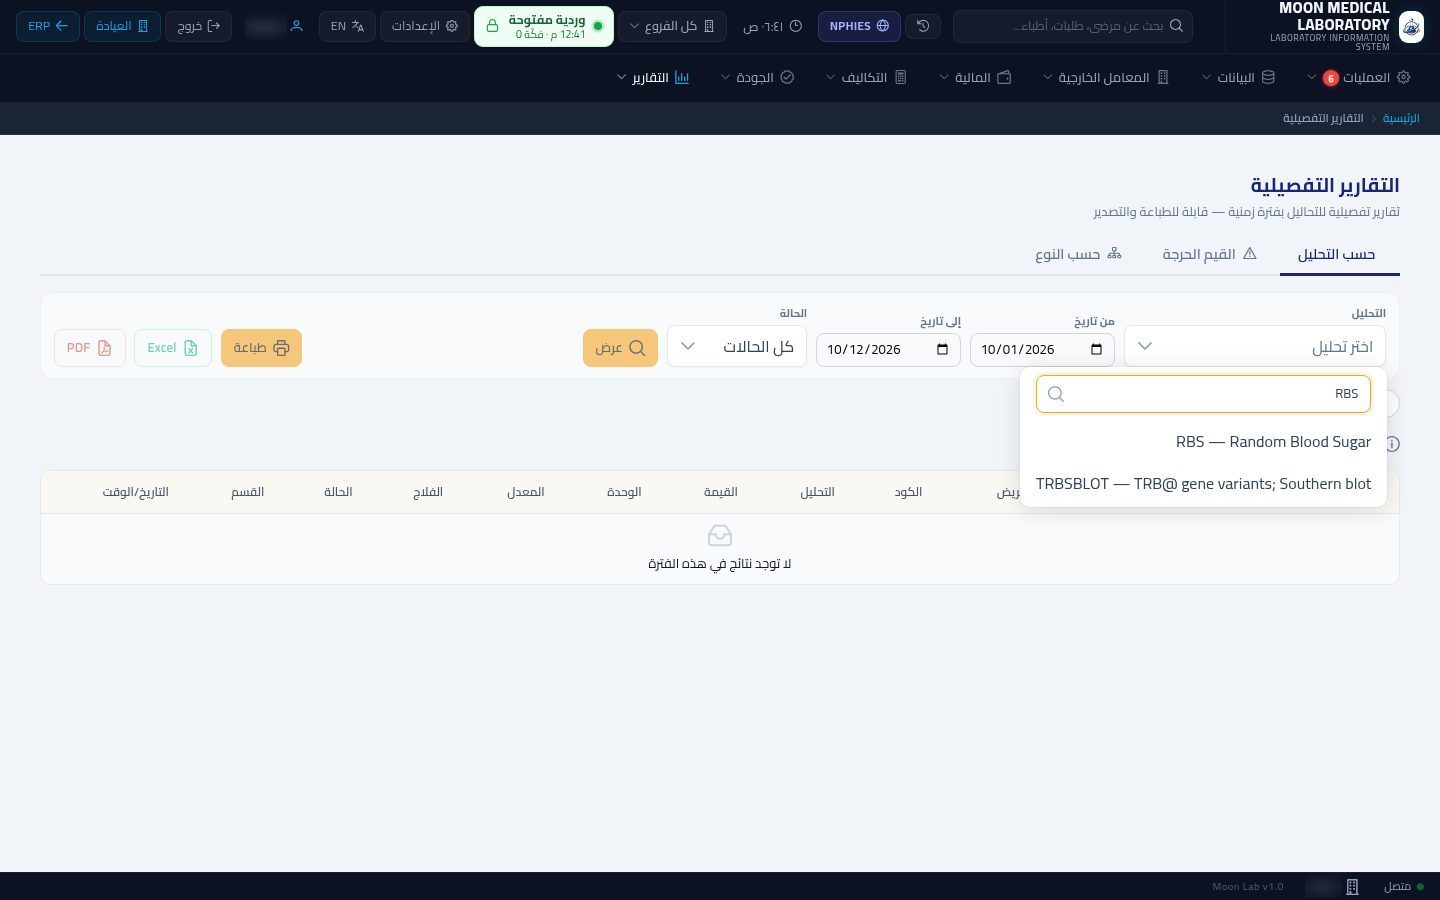This screenshot has width=1440, height=900.
Task: Click the Moon Medical Laboratory logo icon
Action: 1411,26
